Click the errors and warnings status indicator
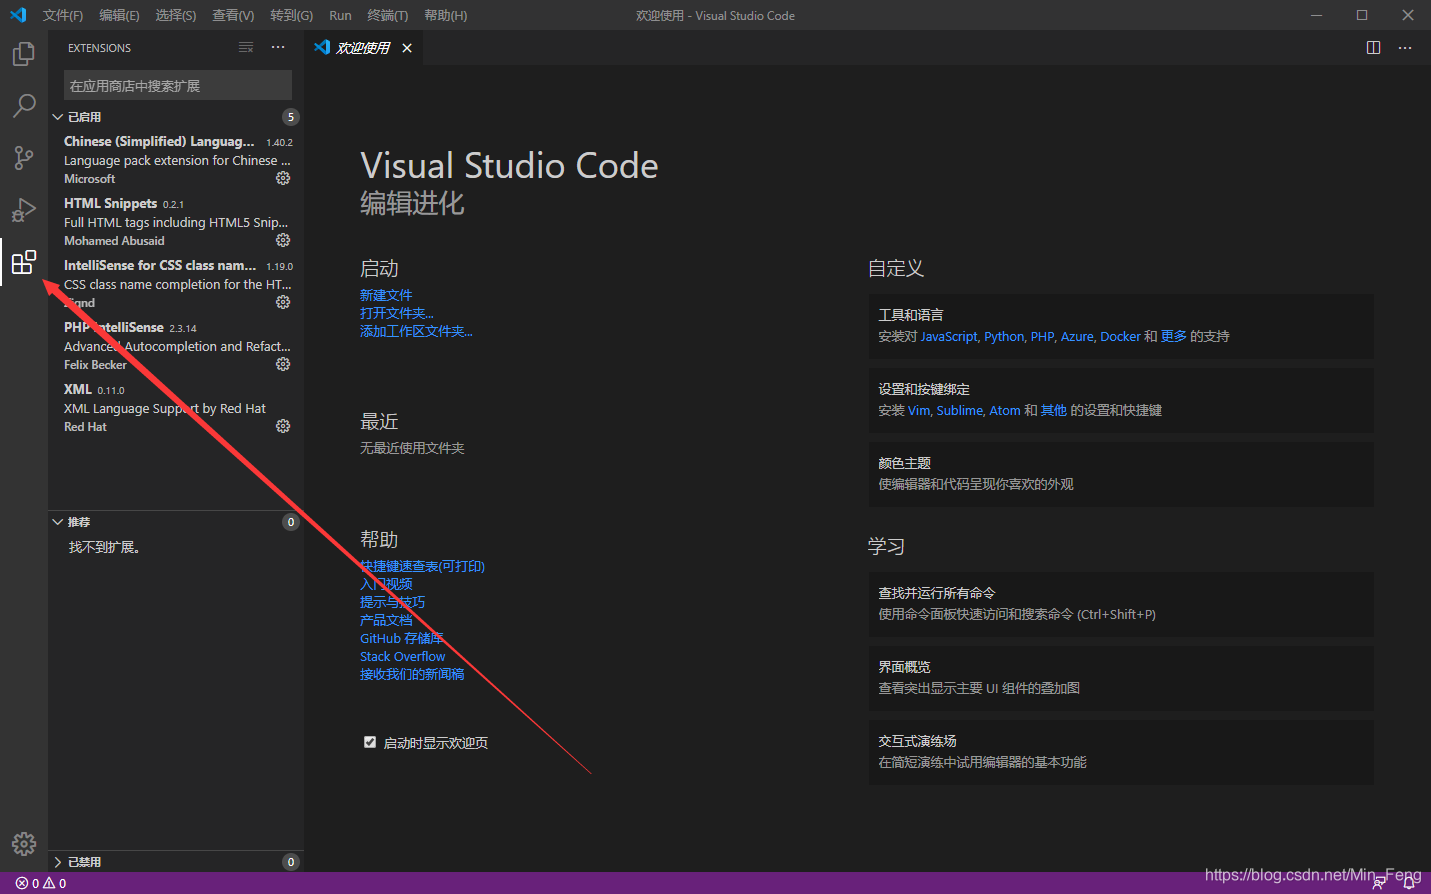Screen dimensions: 1431x894 41,883
